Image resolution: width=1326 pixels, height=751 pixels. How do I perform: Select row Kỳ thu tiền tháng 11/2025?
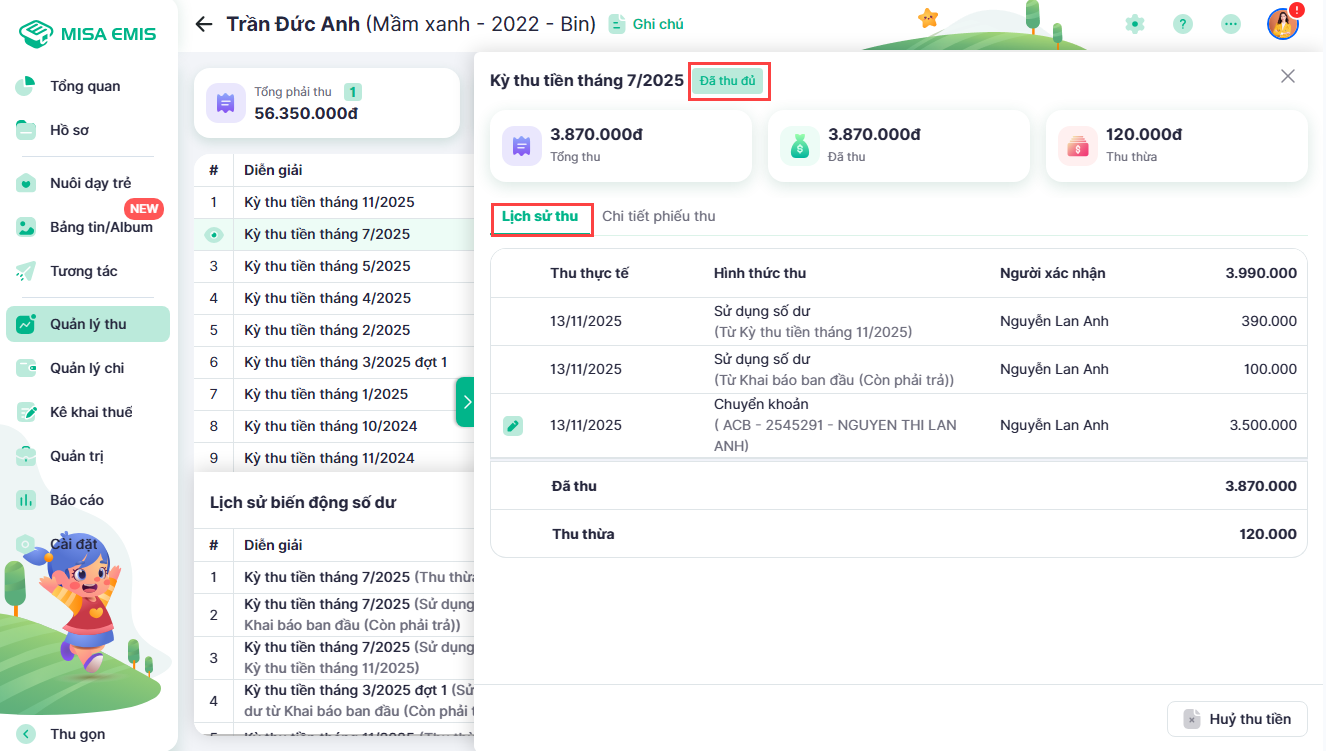[329, 202]
